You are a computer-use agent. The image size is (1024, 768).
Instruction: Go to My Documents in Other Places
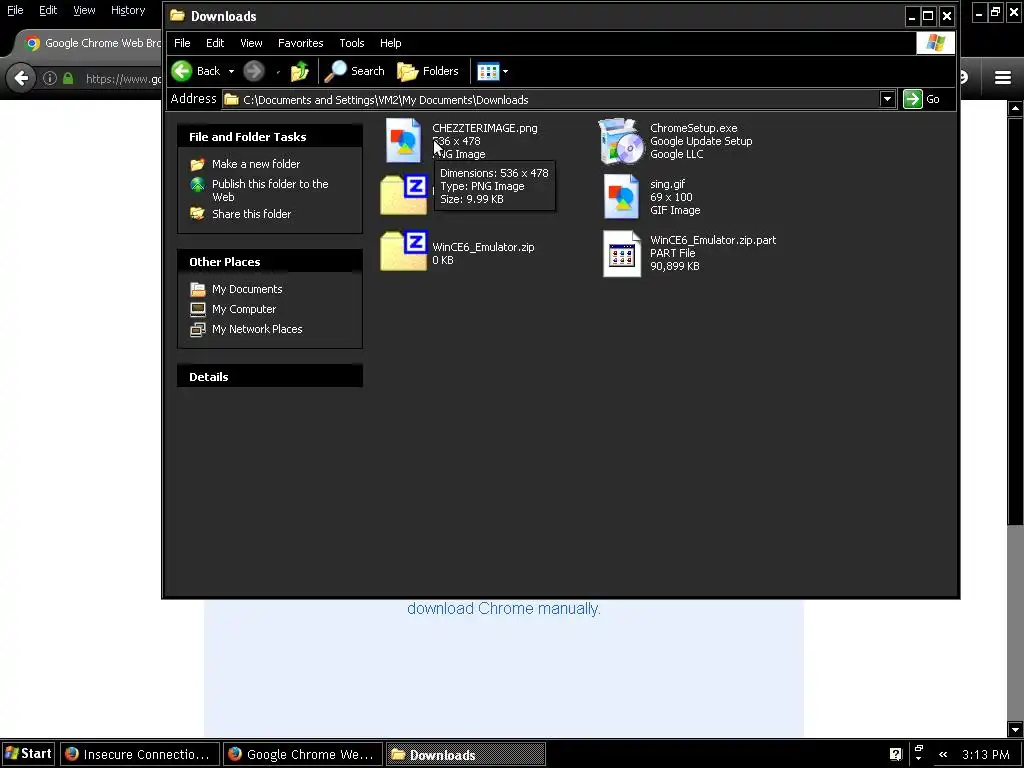point(247,289)
